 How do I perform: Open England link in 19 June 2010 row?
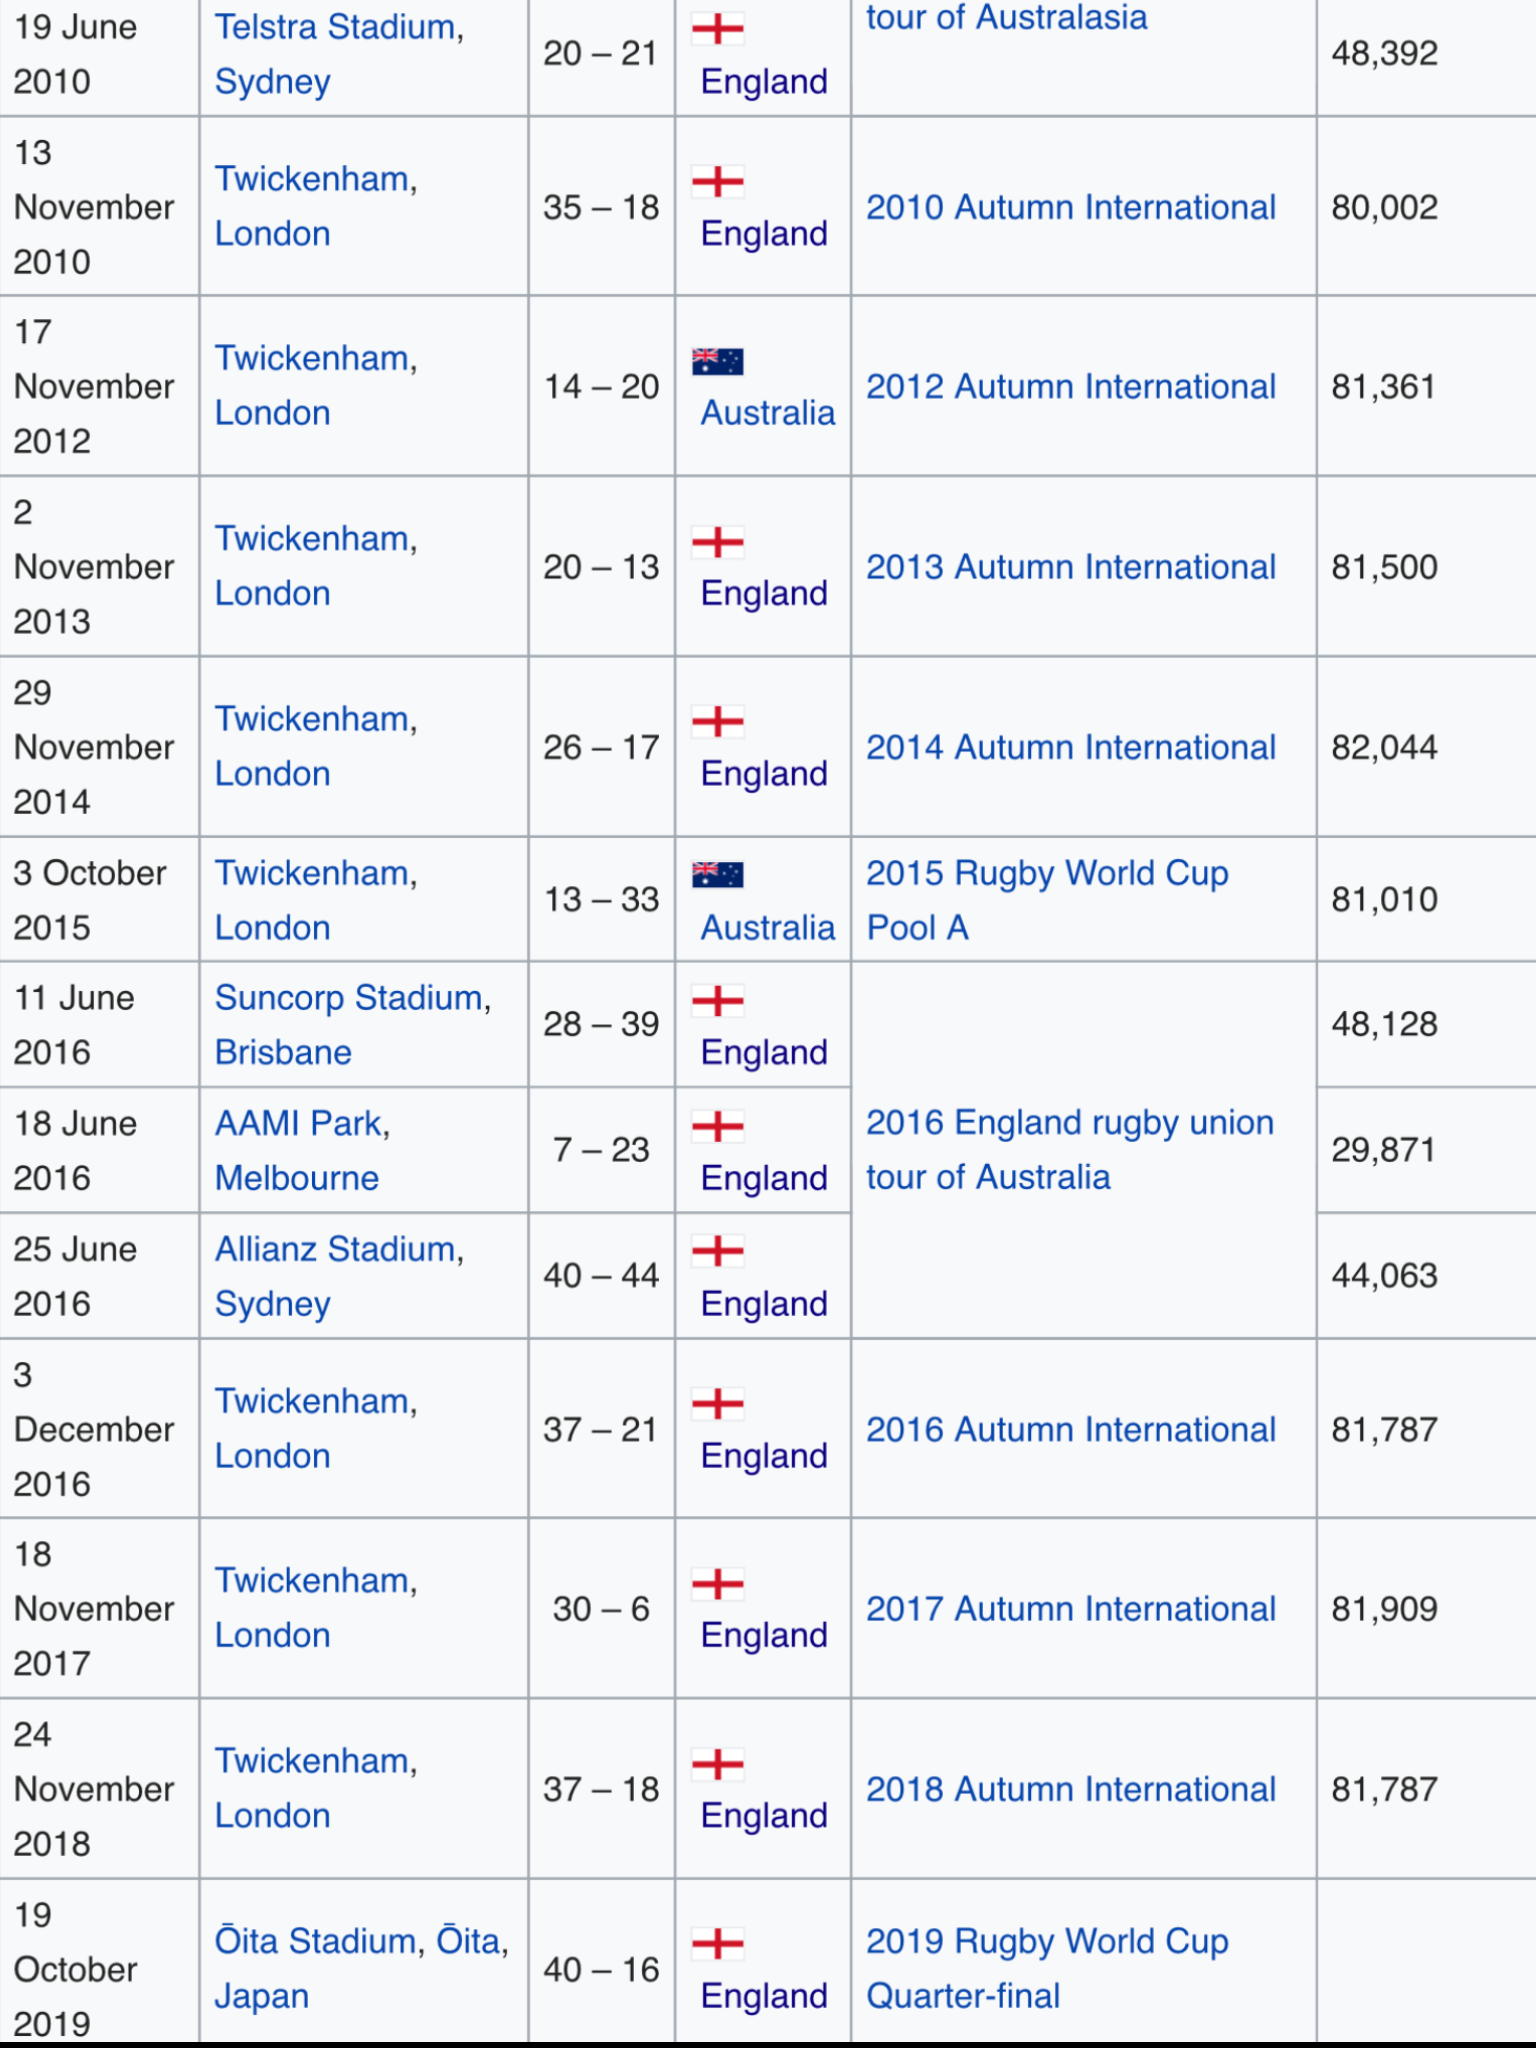pyautogui.click(x=764, y=81)
